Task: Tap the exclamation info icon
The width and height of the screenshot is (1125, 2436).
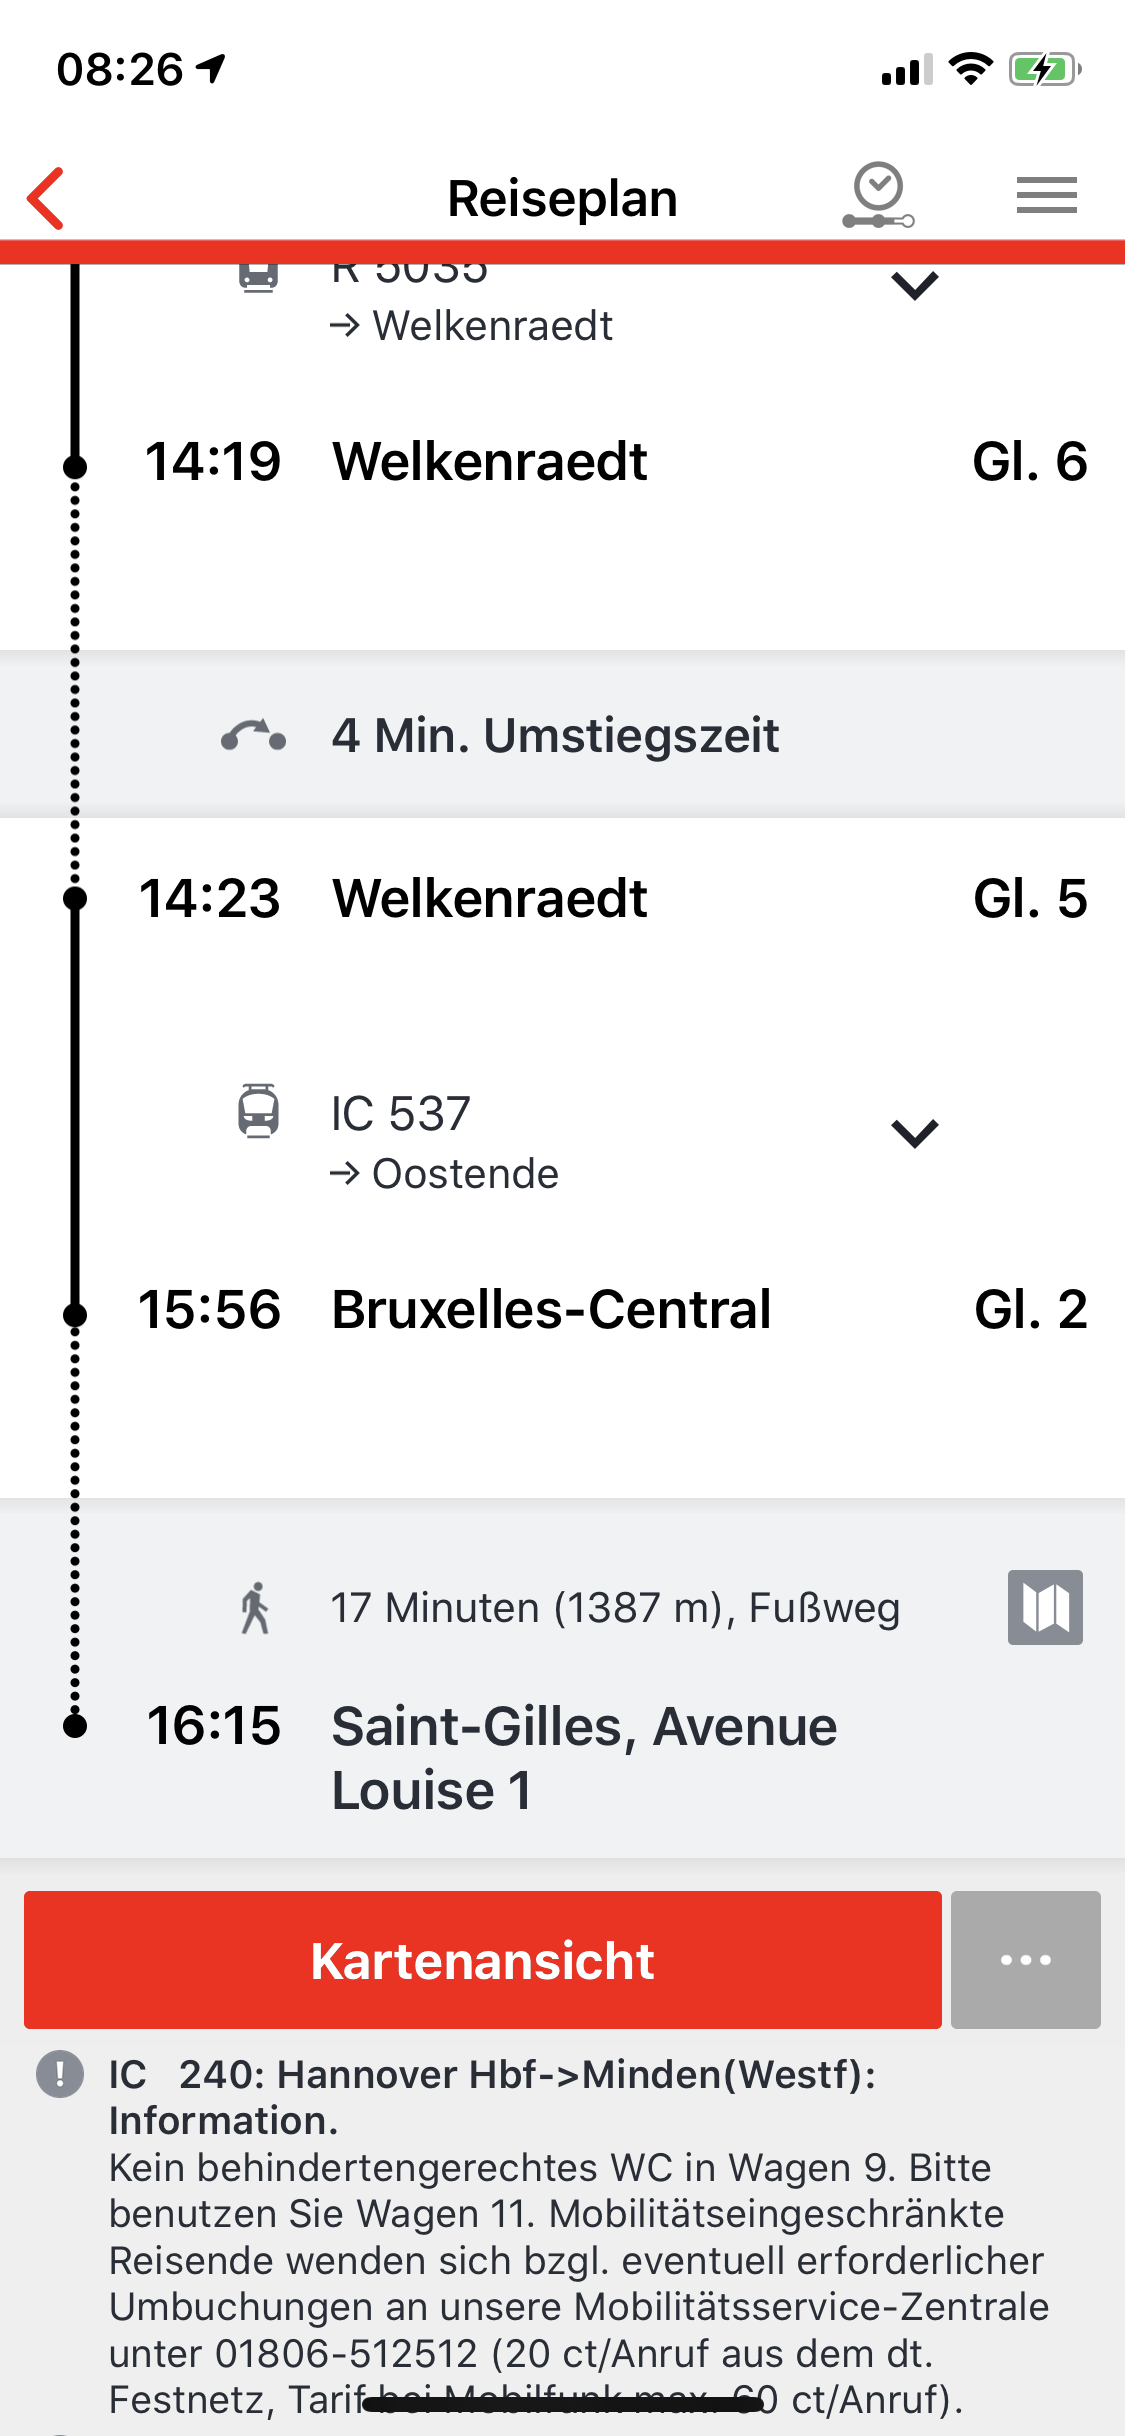Action: (x=60, y=2073)
